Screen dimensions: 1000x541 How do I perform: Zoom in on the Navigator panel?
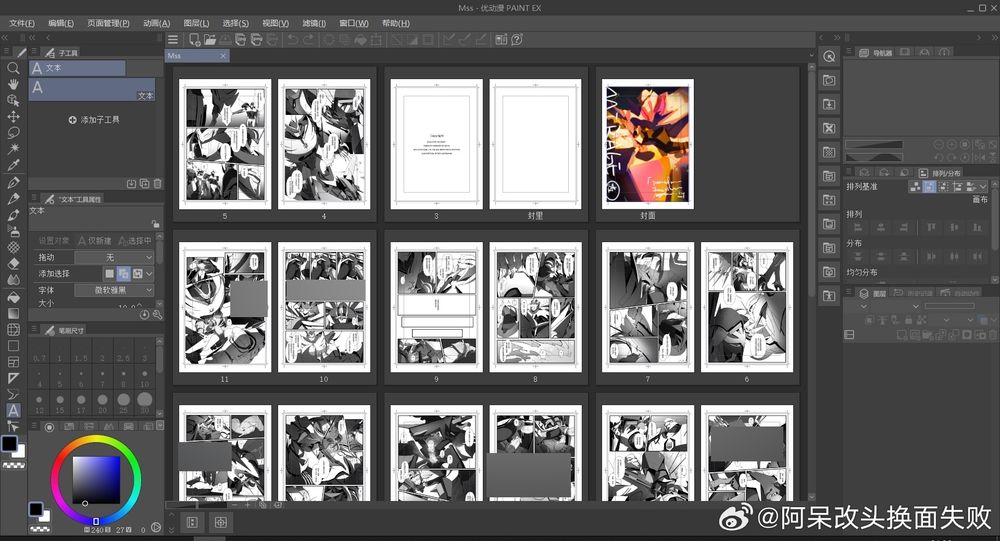[951, 145]
